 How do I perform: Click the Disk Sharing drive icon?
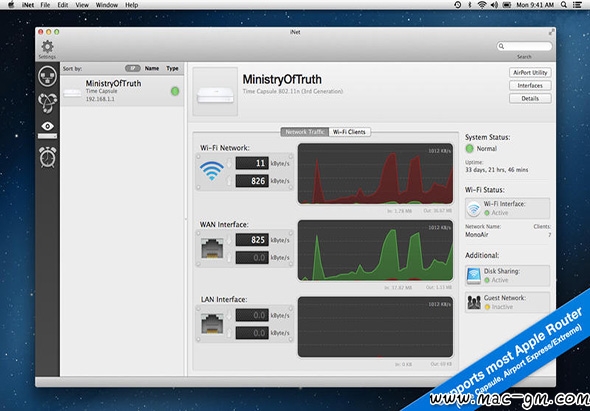click(x=474, y=276)
